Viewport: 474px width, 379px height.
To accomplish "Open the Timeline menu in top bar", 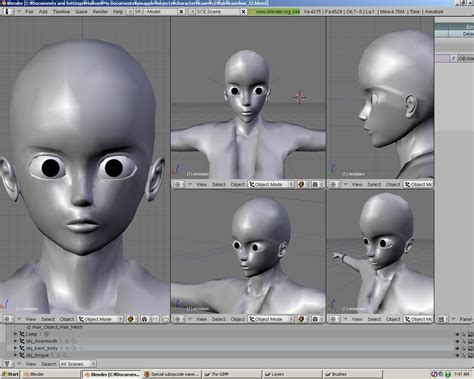I will (x=61, y=11).
